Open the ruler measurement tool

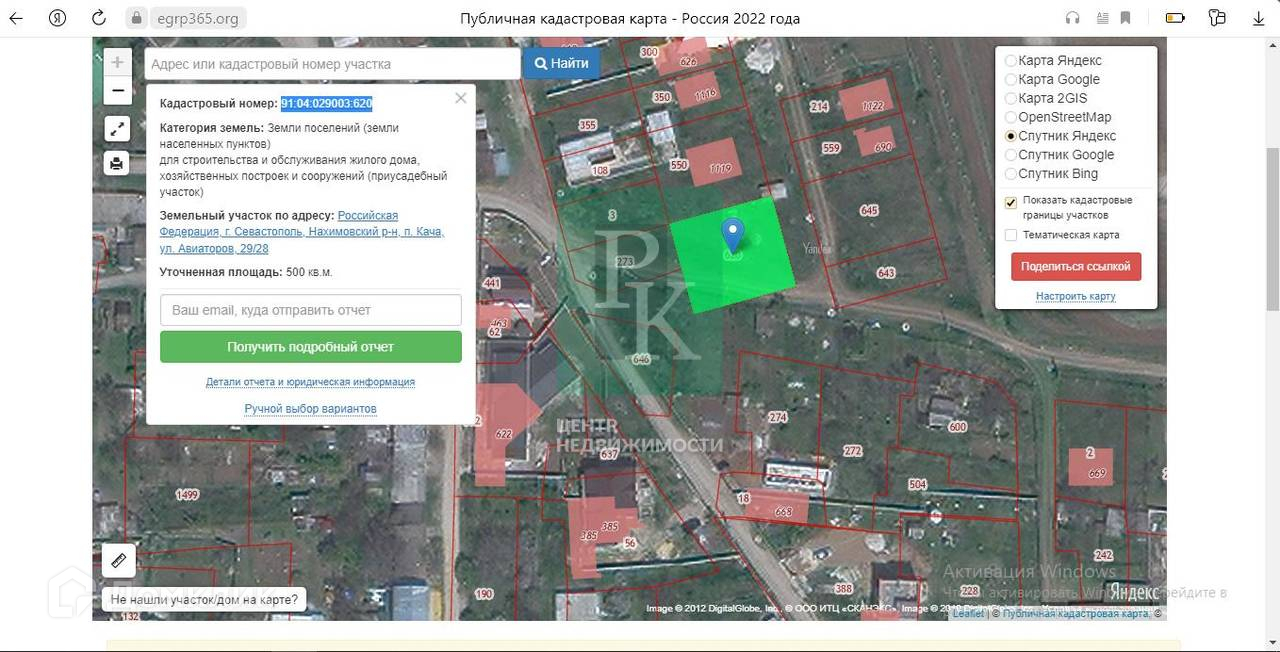[x=118, y=560]
